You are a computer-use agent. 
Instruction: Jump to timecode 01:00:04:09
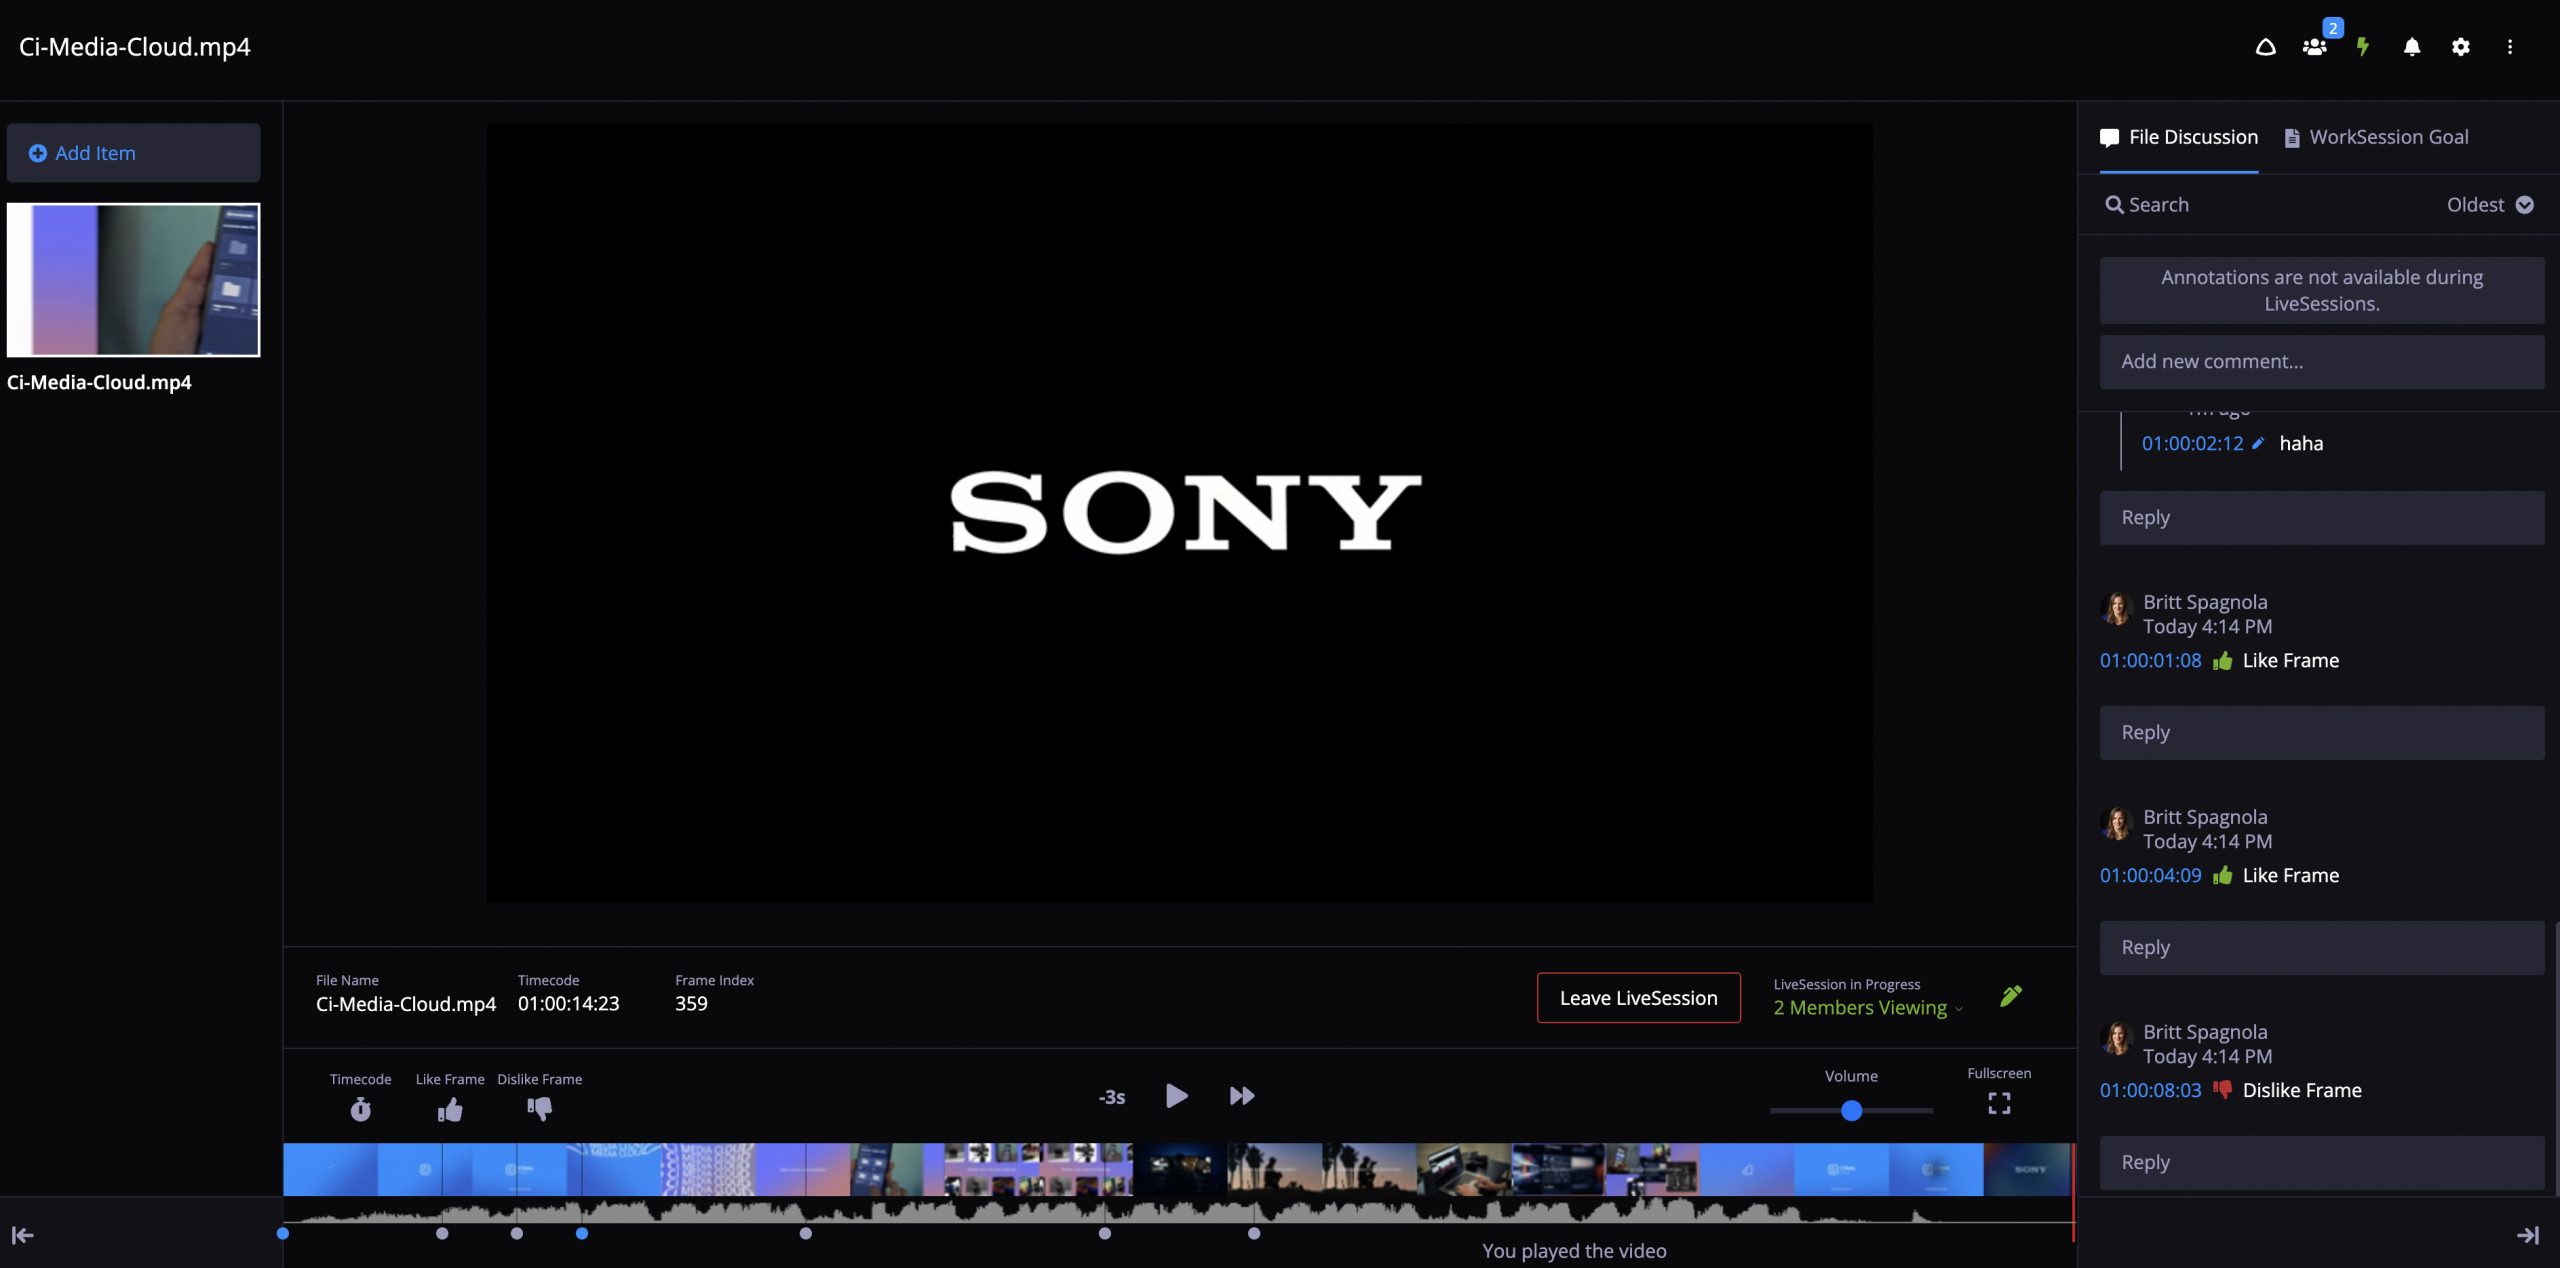pyautogui.click(x=2150, y=876)
